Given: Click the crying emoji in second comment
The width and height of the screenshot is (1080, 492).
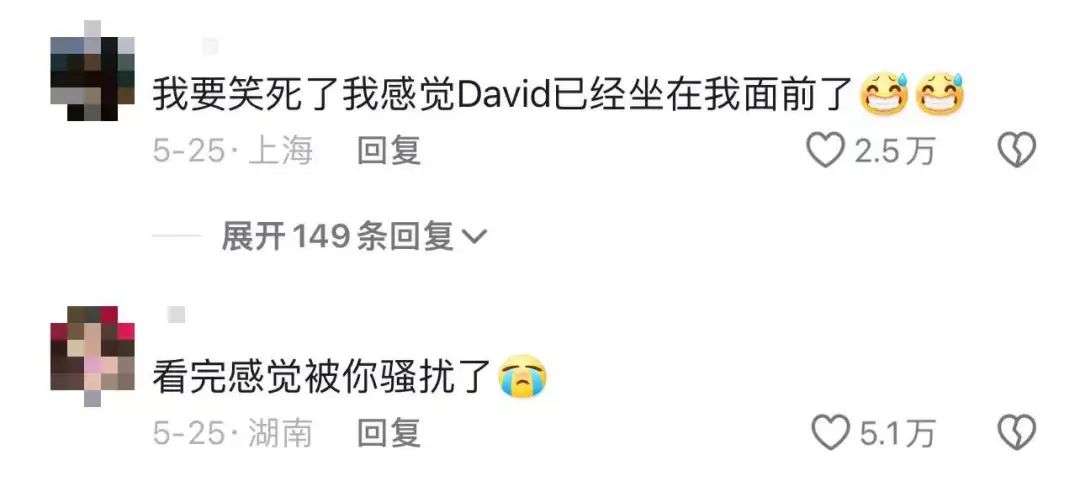Looking at the screenshot, I should coord(523,378).
